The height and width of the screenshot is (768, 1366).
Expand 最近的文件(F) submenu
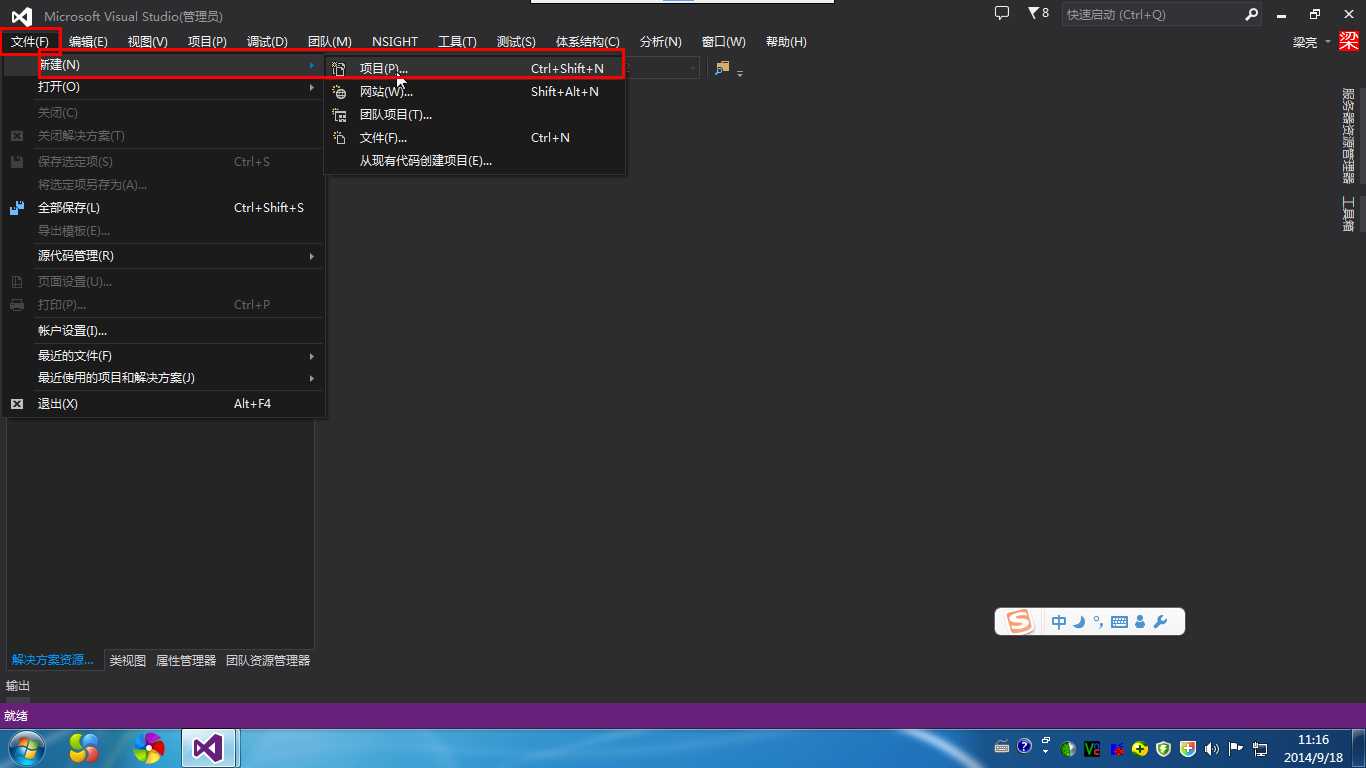tap(164, 356)
